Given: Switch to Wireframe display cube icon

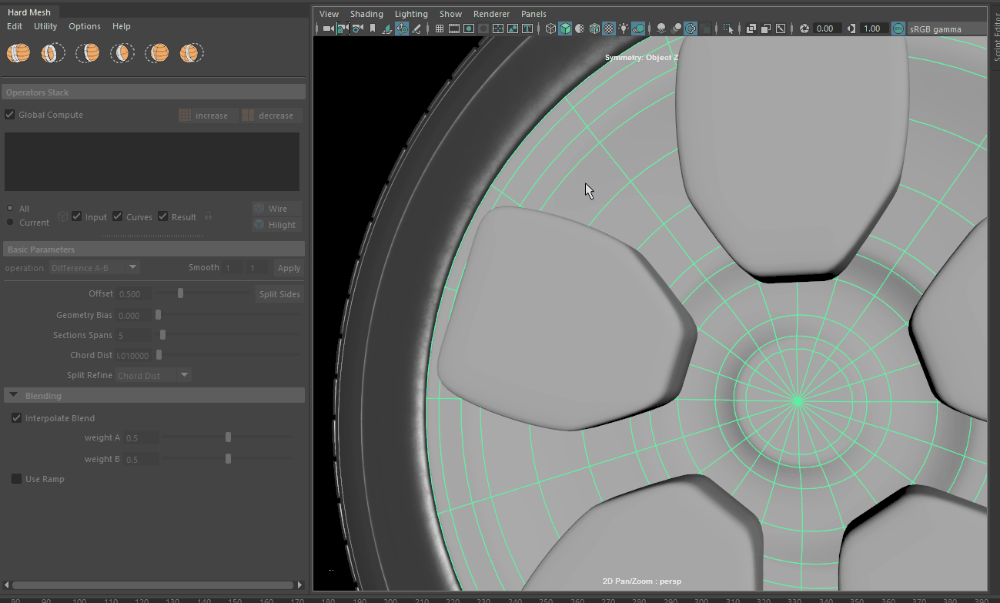Looking at the screenshot, I should point(551,29).
